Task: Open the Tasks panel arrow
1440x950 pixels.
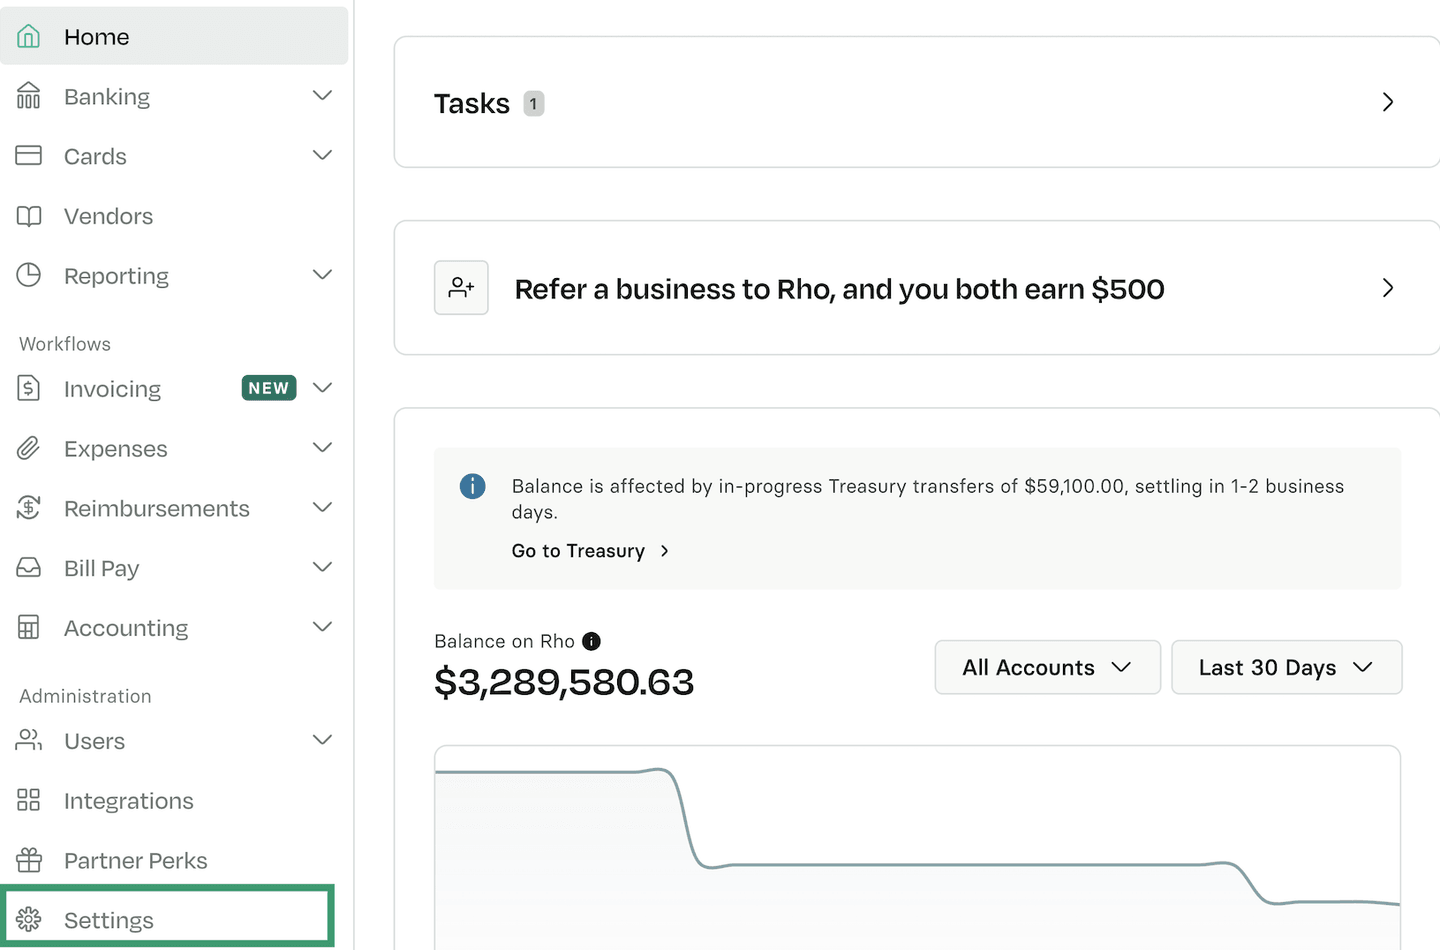Action: click(x=1387, y=102)
